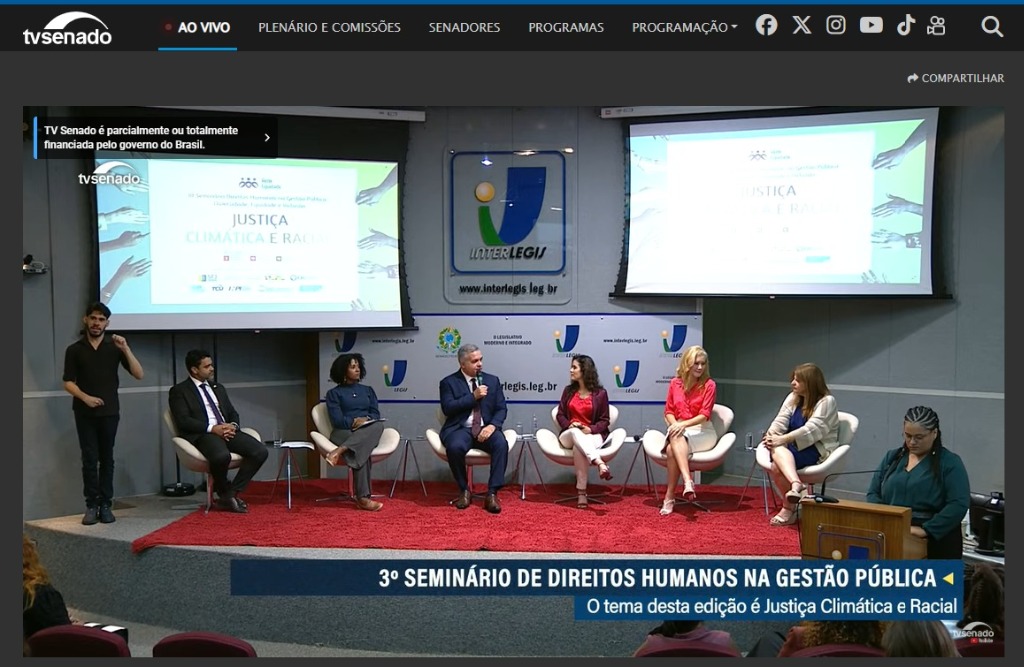Open the Programas menu item
Screen dimensions: 1024x667
pyautogui.click(x=566, y=27)
